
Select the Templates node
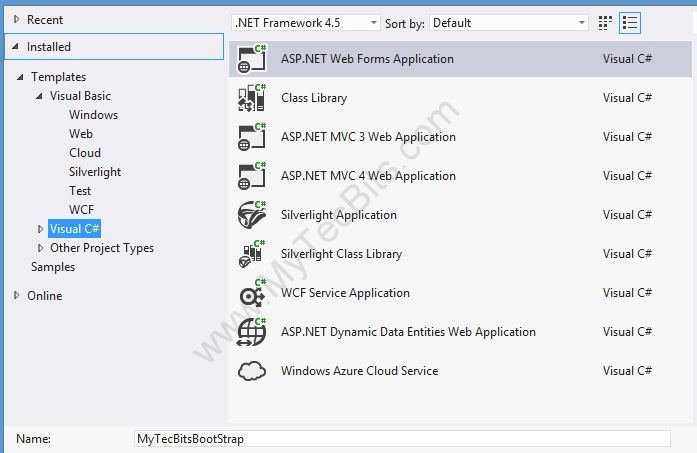click(x=58, y=77)
